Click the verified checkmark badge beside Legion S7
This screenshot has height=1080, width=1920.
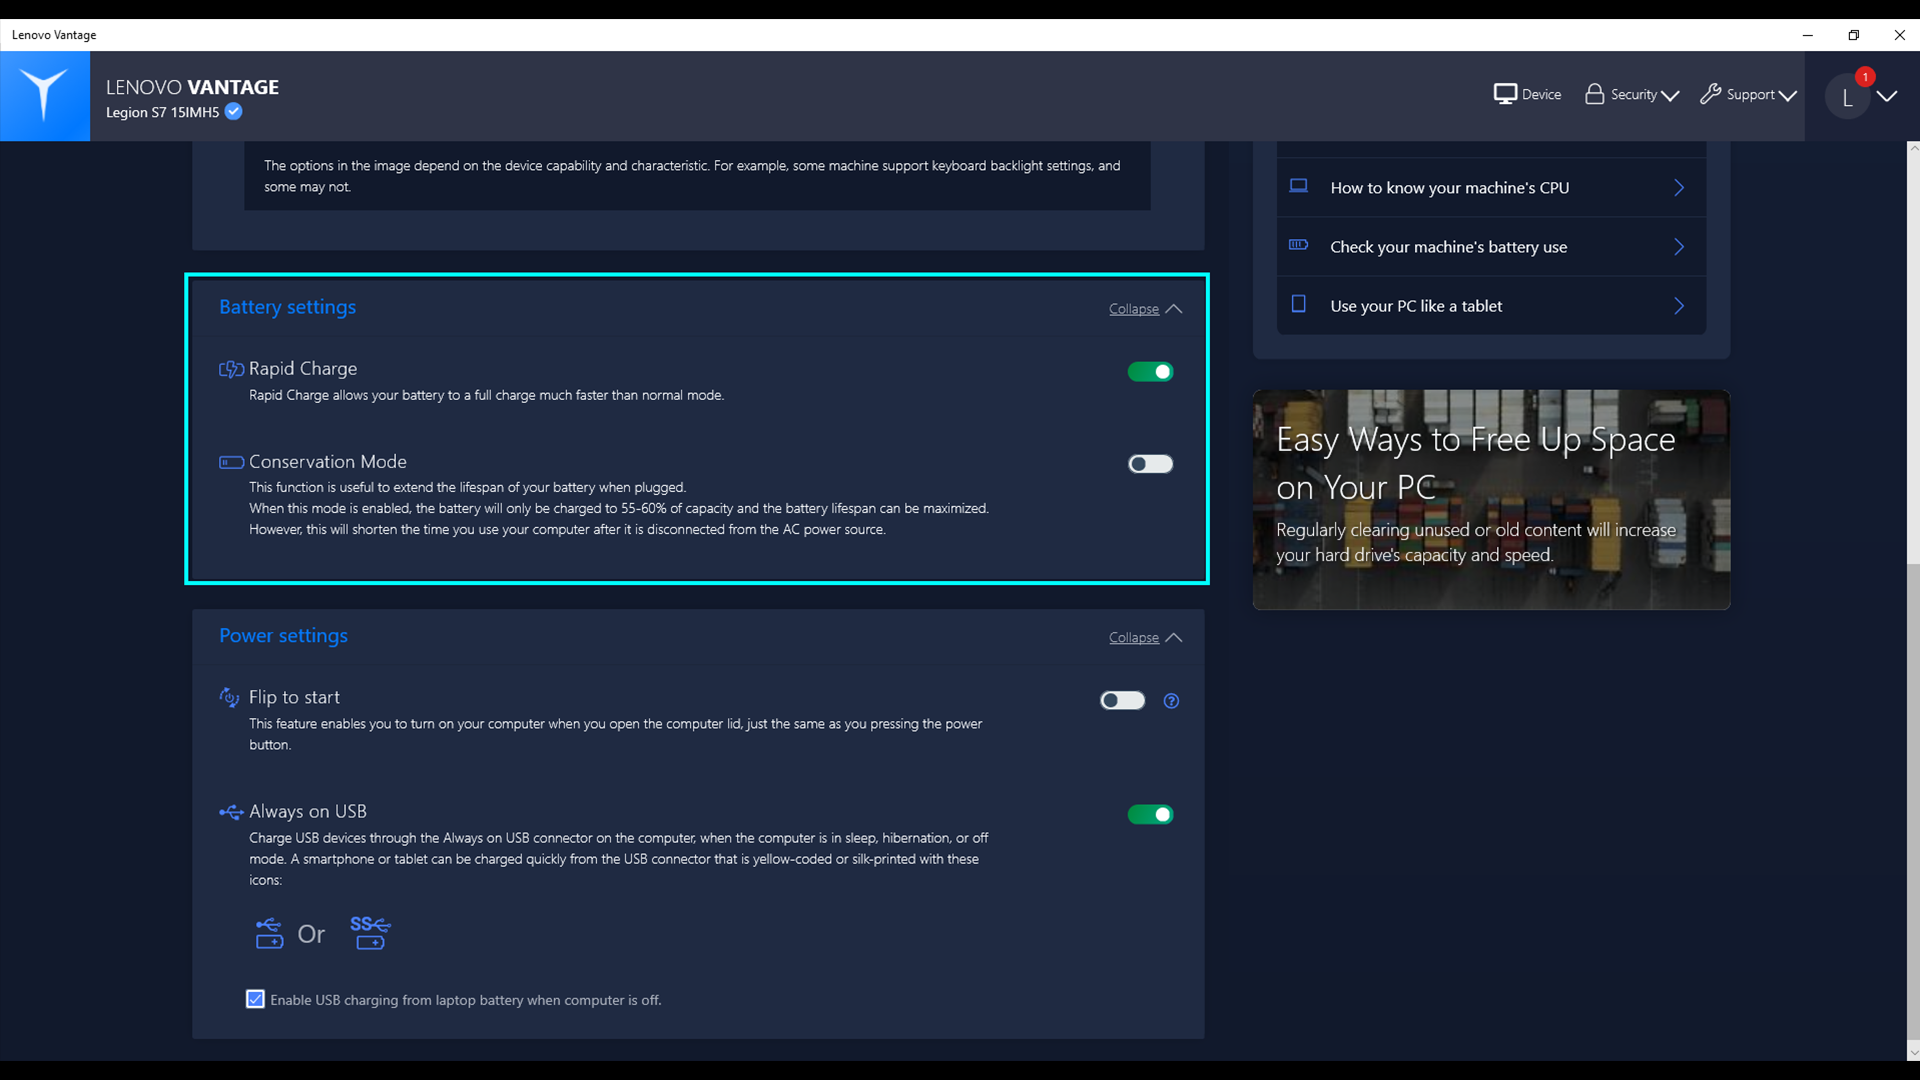tap(233, 112)
